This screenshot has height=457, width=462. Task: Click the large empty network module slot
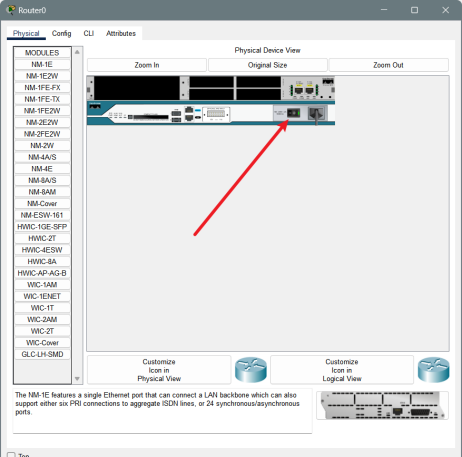click(x=137, y=88)
